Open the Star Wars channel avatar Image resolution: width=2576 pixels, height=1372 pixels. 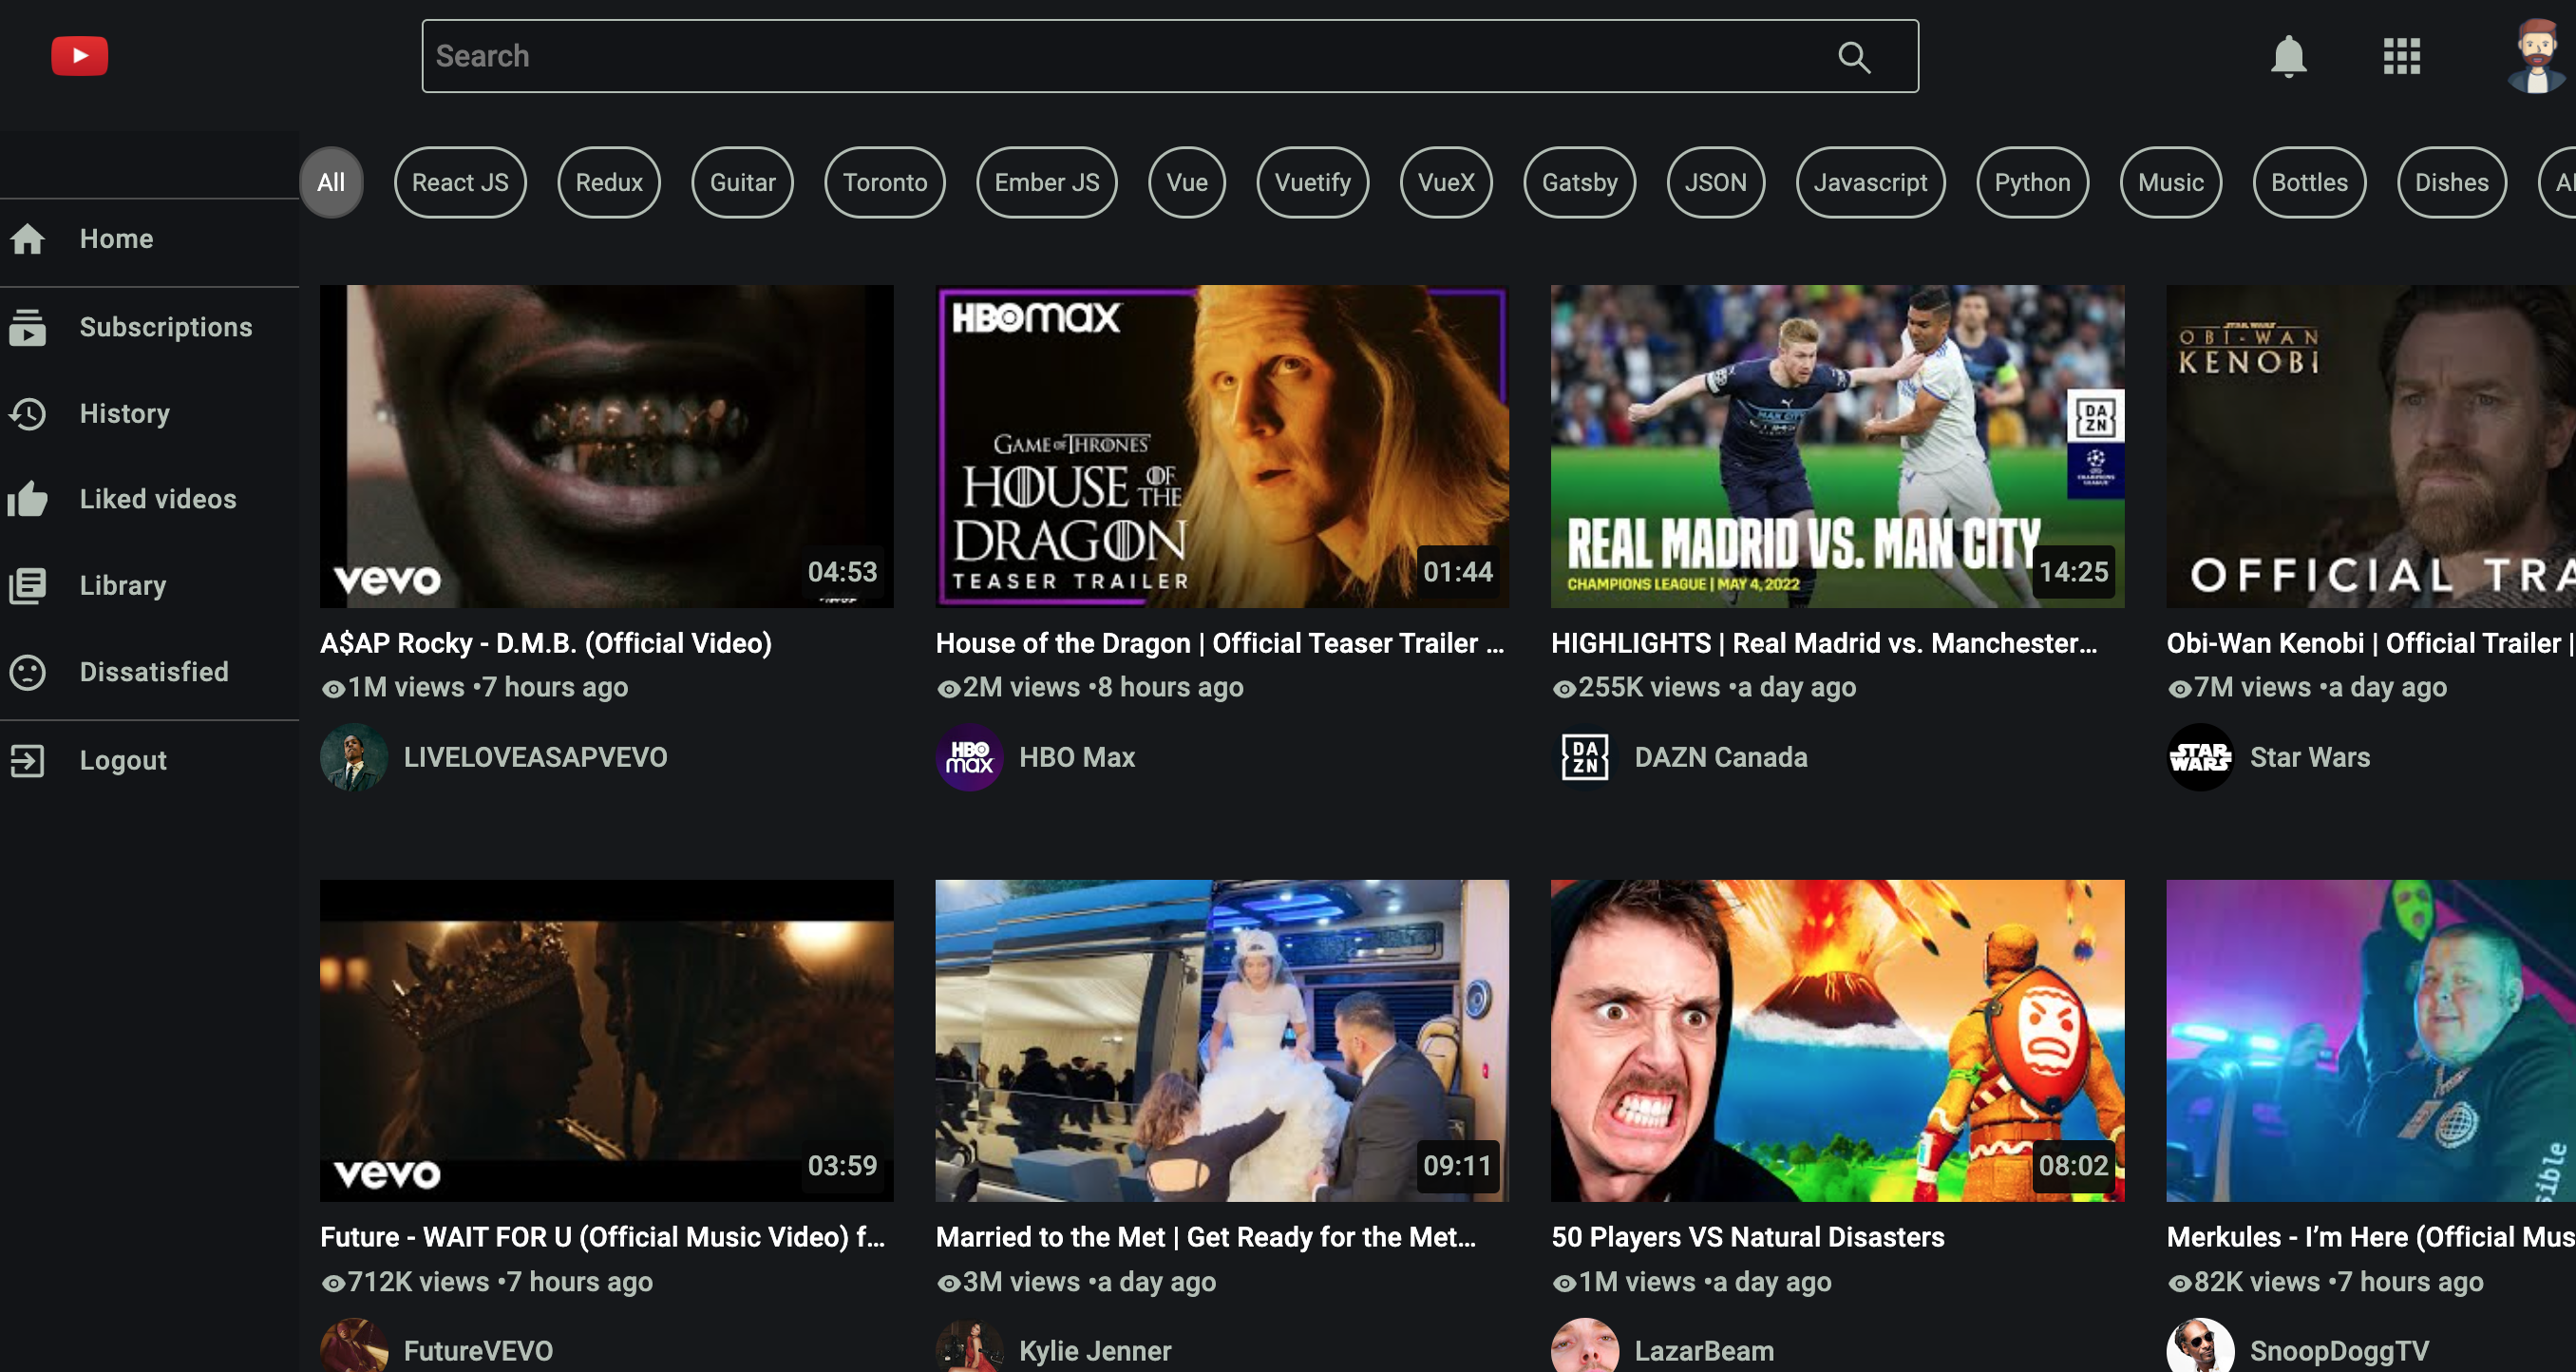click(x=2200, y=757)
